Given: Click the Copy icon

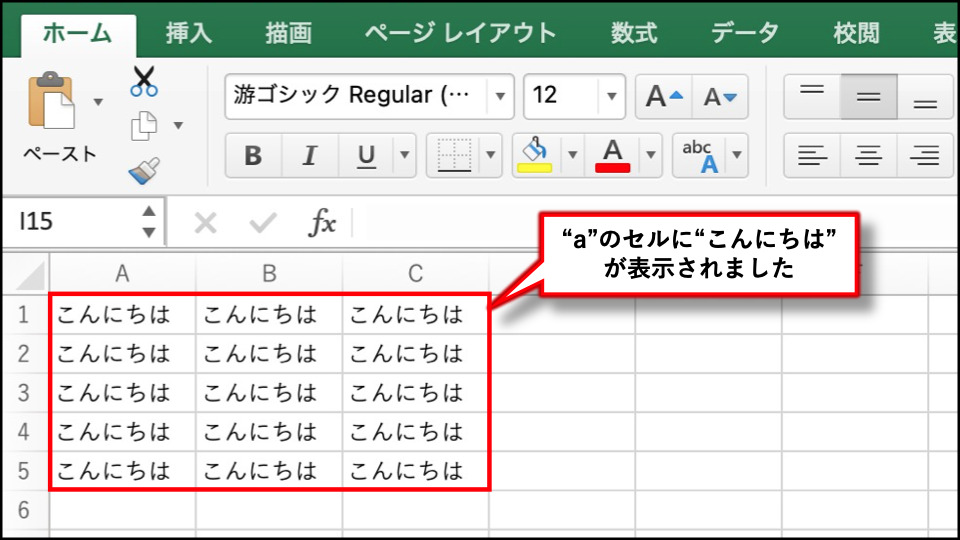Looking at the screenshot, I should click(144, 126).
